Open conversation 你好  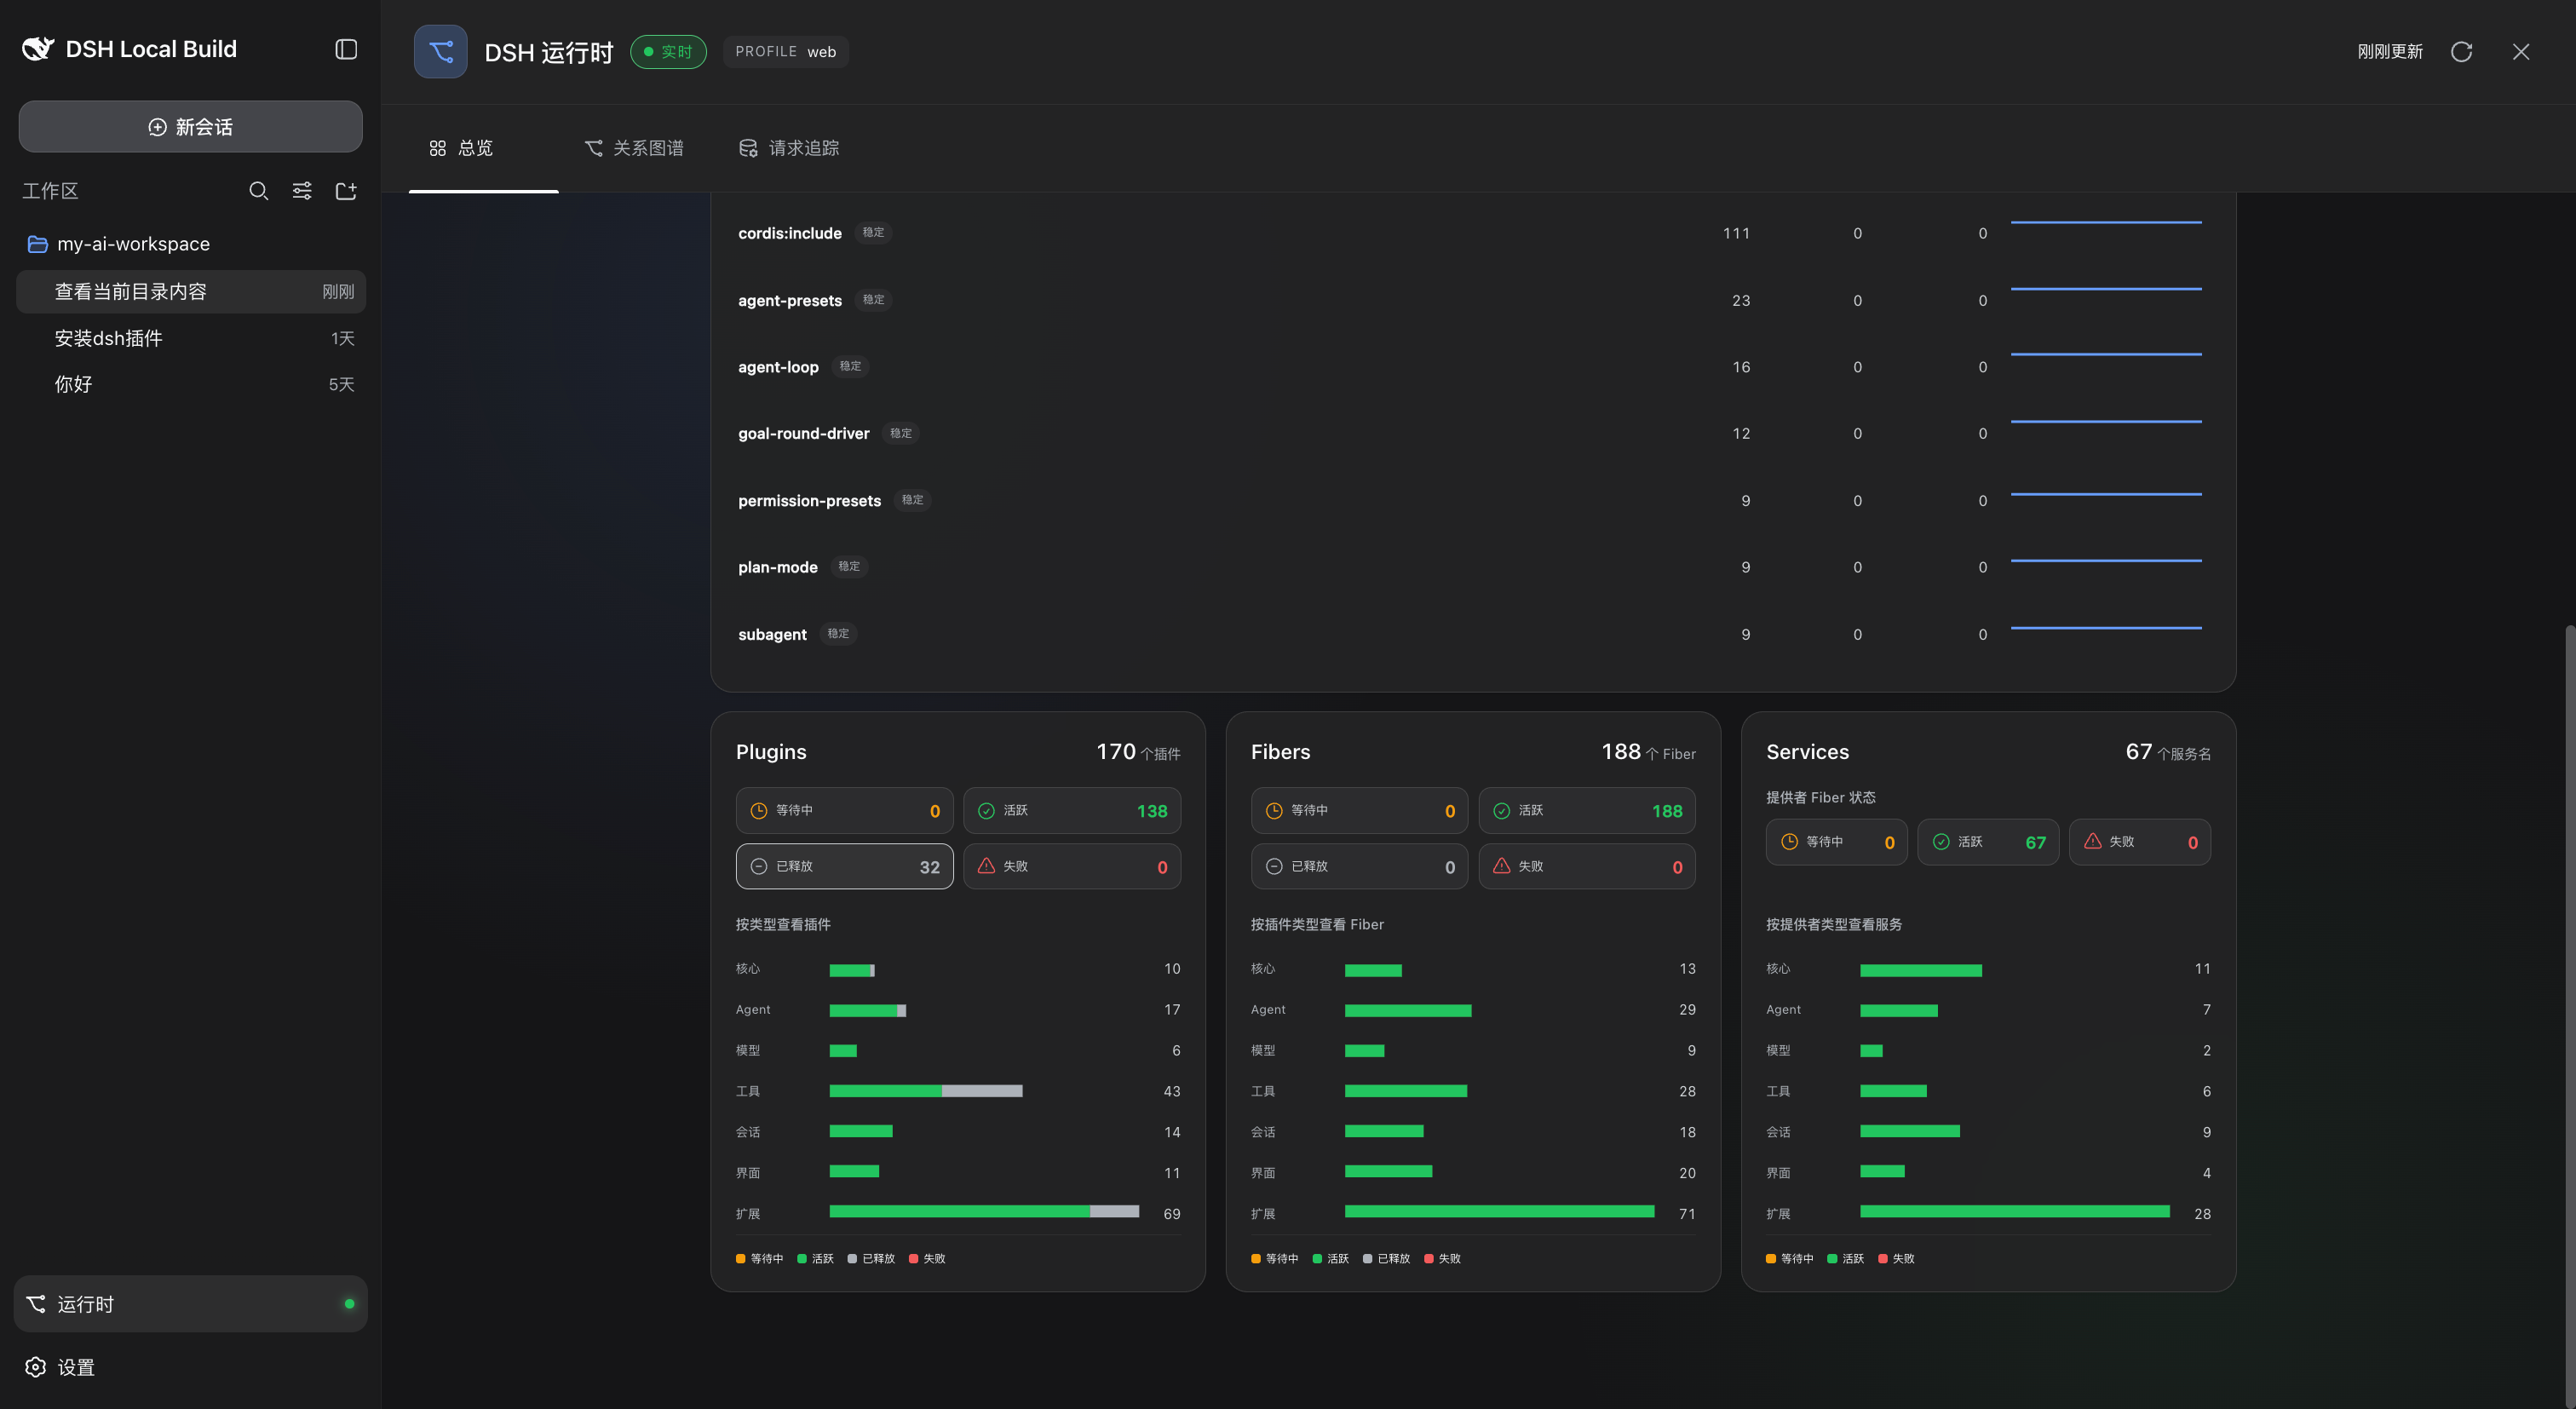coord(190,385)
